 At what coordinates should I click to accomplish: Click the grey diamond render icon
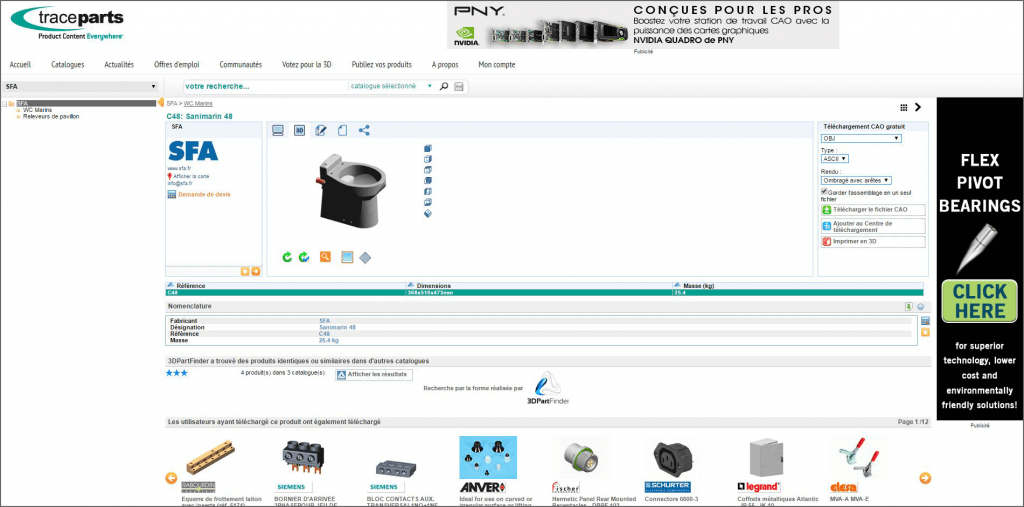pyautogui.click(x=365, y=257)
